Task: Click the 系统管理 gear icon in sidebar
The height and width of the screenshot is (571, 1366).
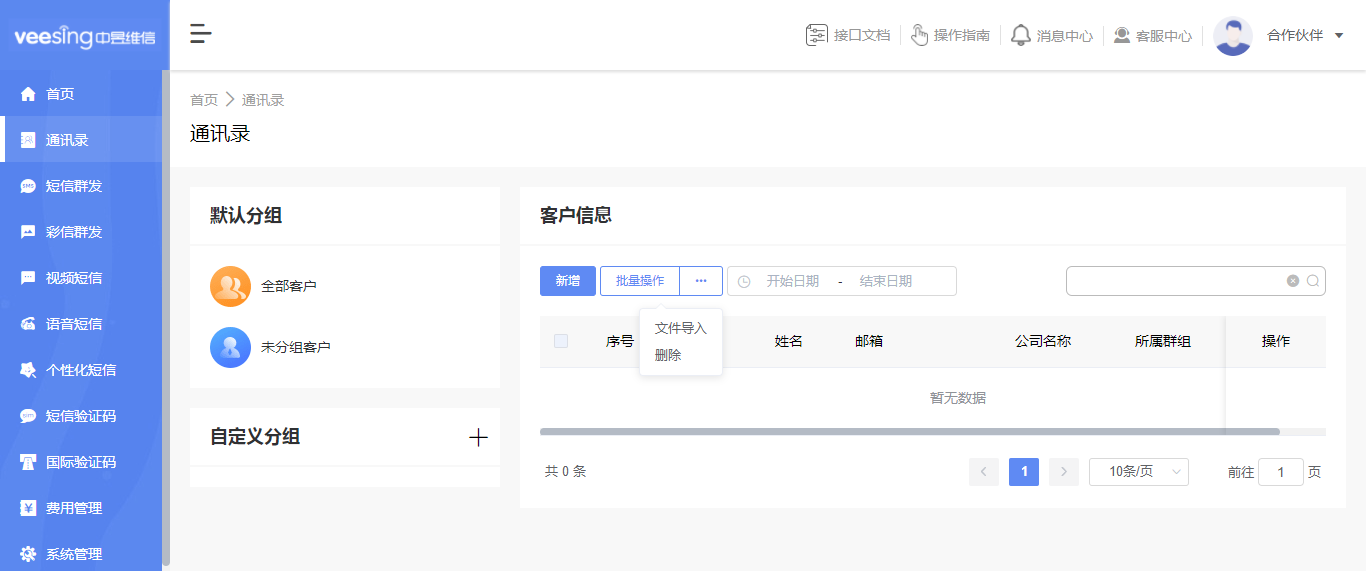Action: 28,554
